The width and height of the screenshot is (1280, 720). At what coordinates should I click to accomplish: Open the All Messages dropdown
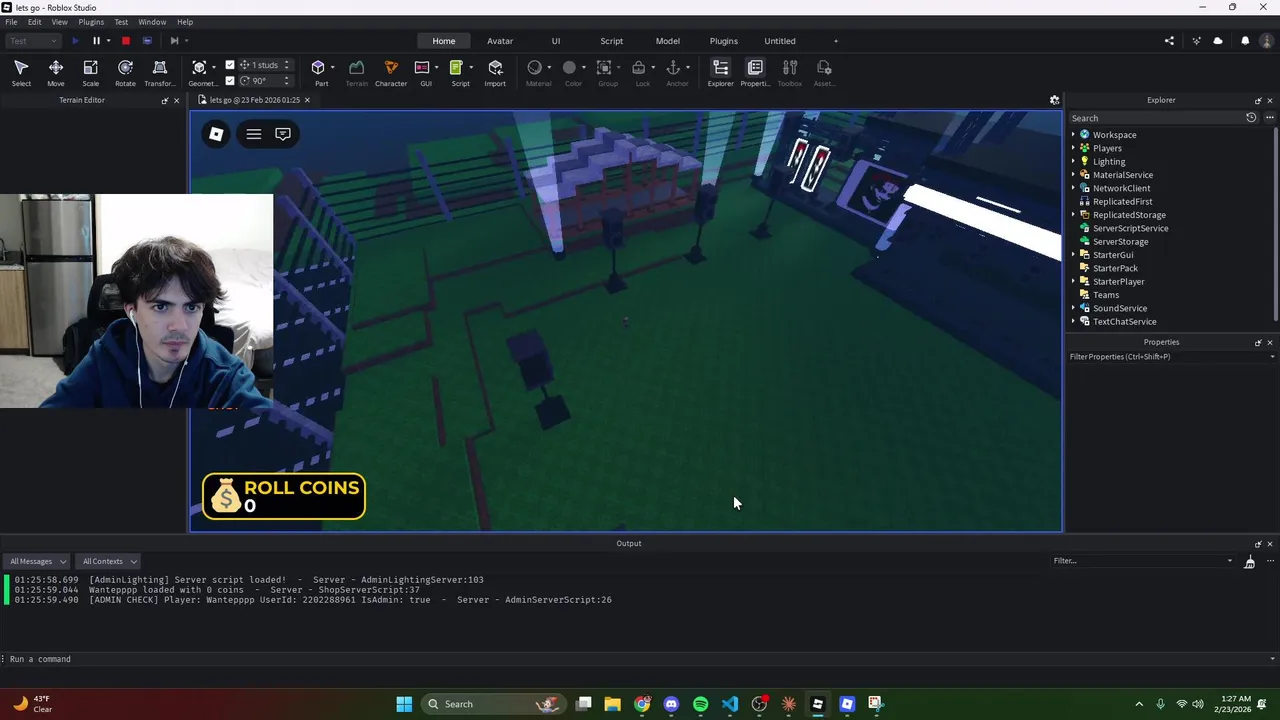tap(38, 561)
